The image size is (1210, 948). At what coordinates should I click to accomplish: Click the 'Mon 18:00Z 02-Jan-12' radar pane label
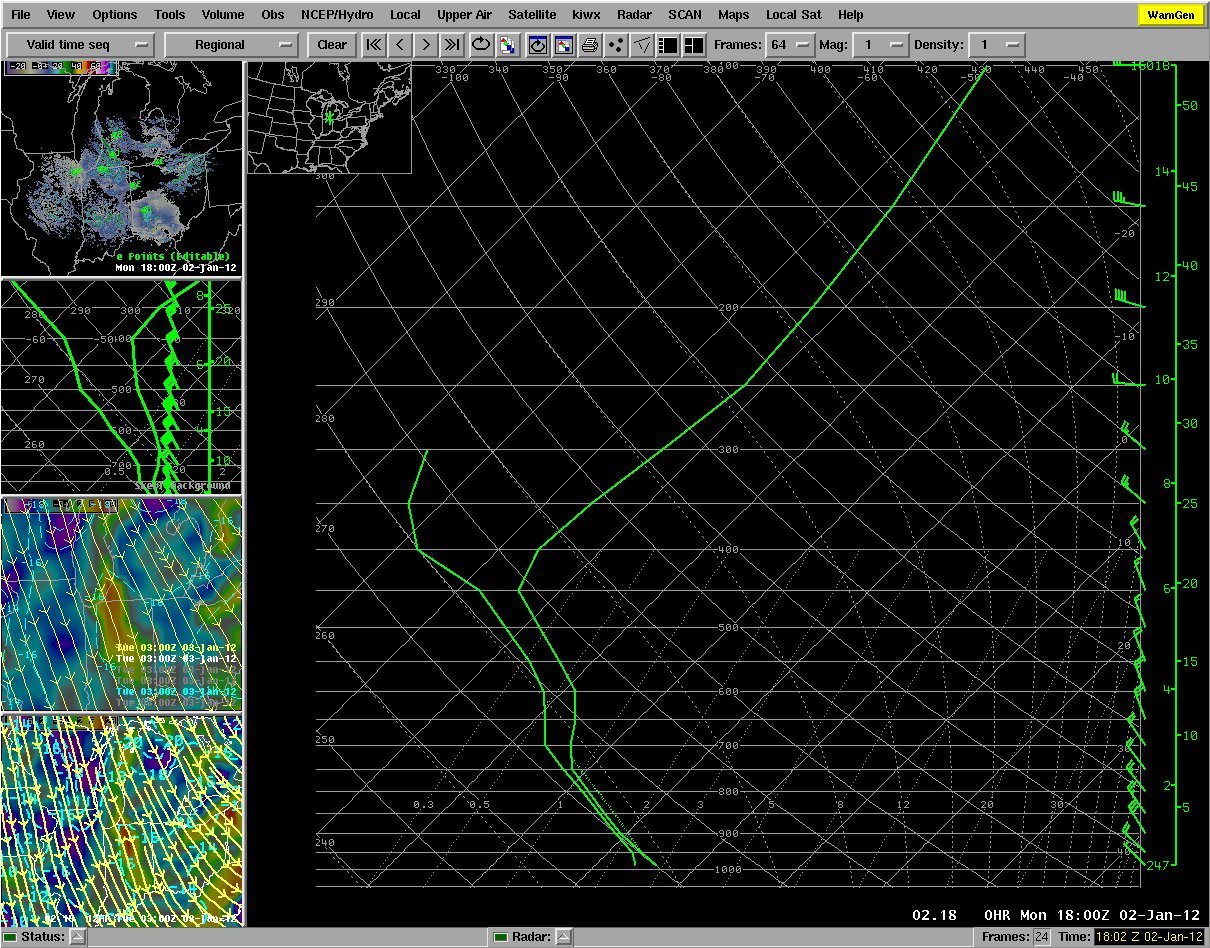click(x=176, y=268)
